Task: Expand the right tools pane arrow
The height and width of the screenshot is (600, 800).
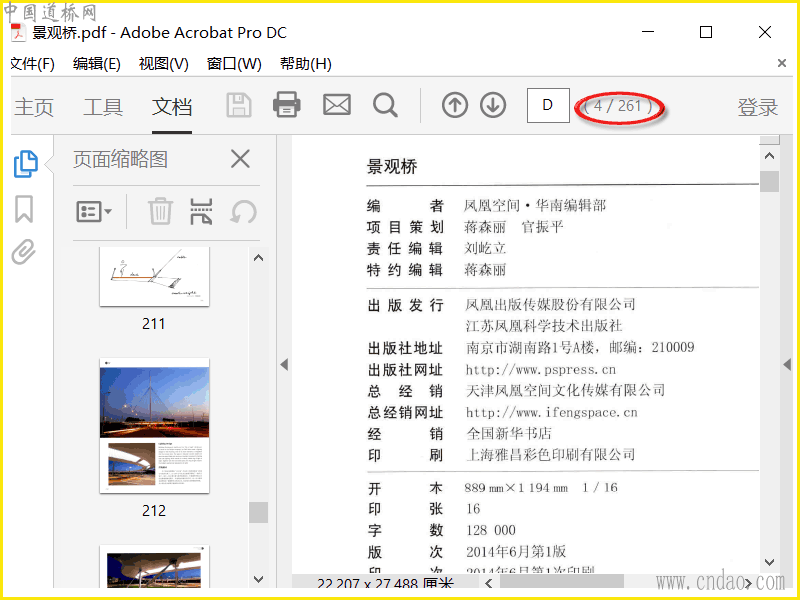Action: click(787, 364)
